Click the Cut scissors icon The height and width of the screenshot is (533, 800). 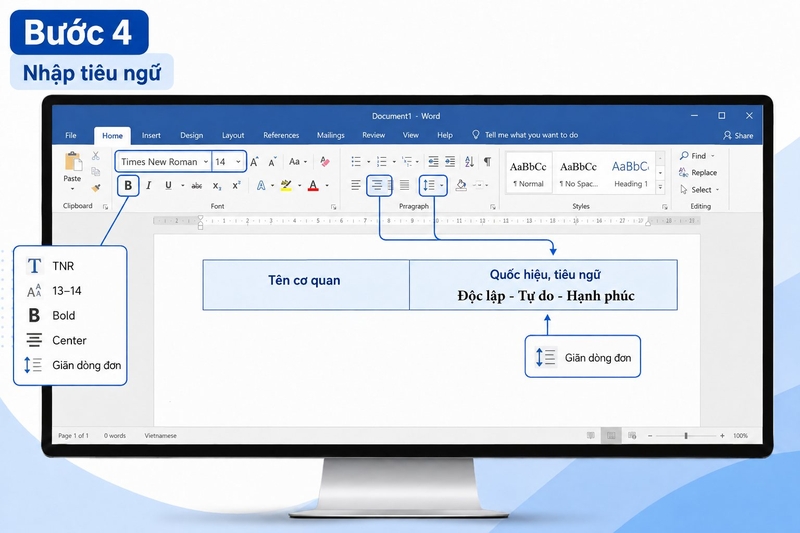point(95,156)
